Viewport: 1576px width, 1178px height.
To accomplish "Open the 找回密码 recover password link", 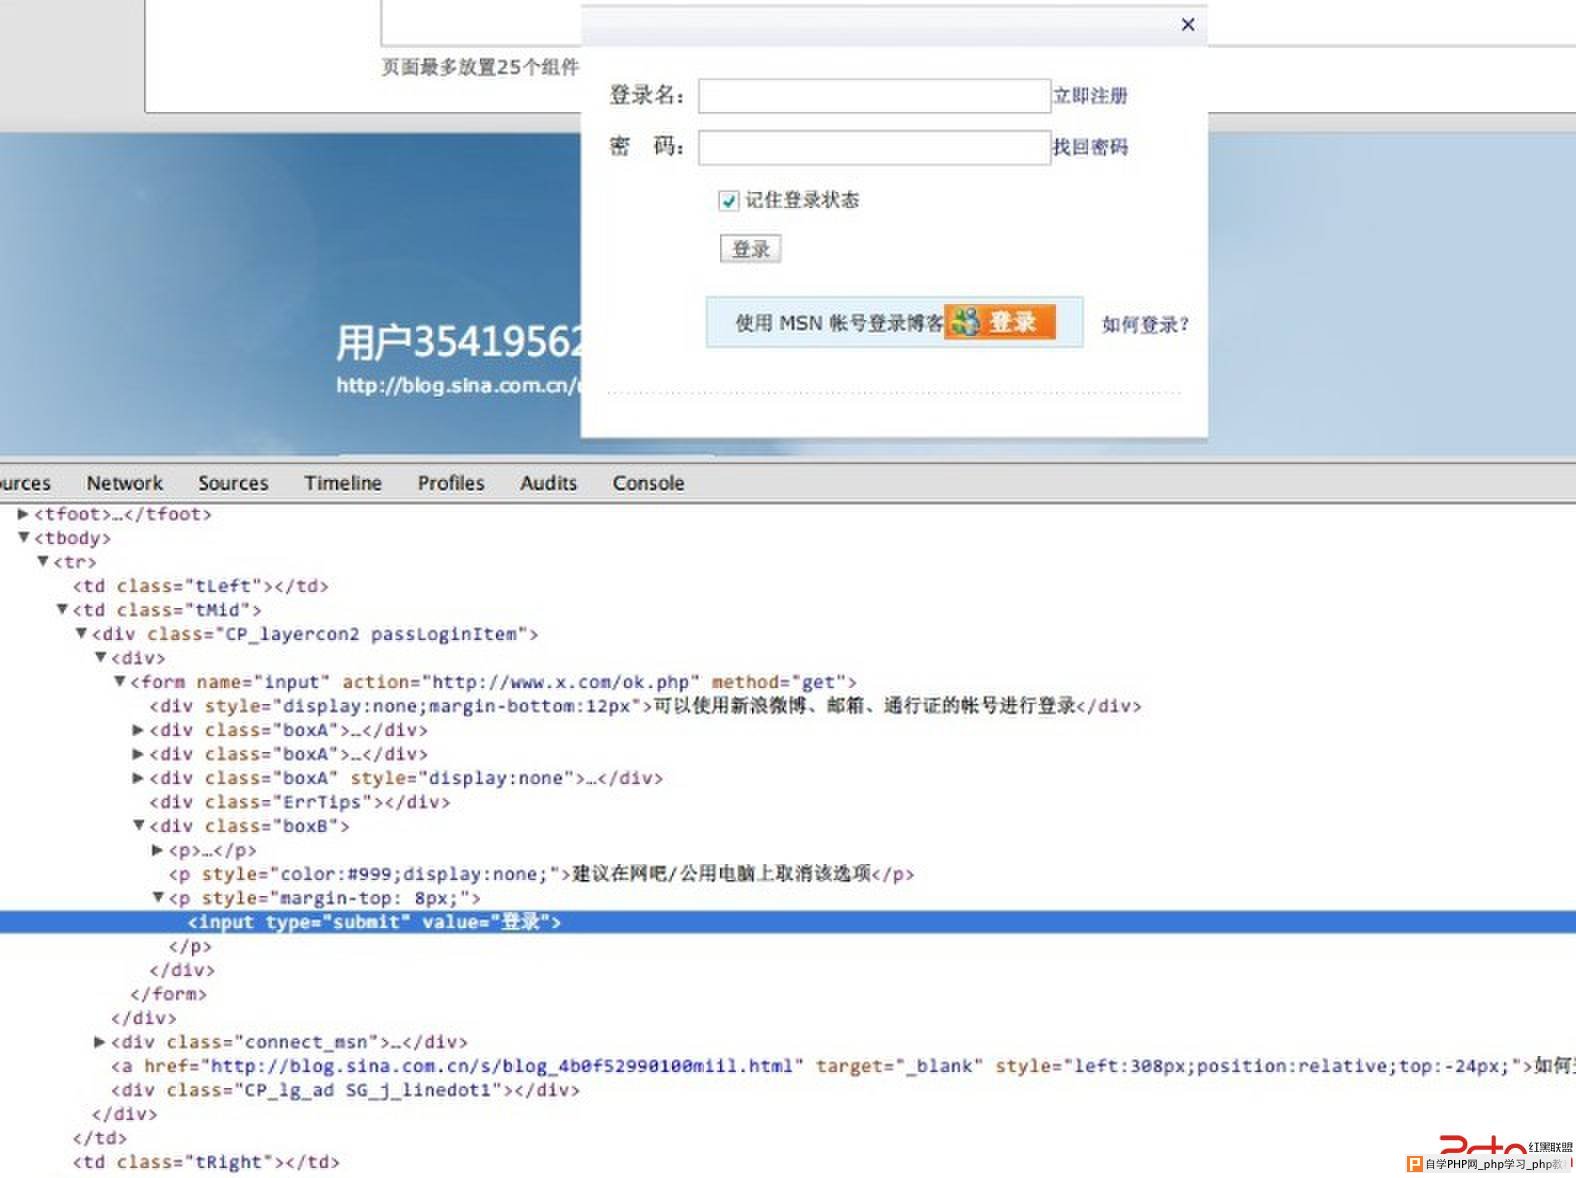I will click(1090, 147).
